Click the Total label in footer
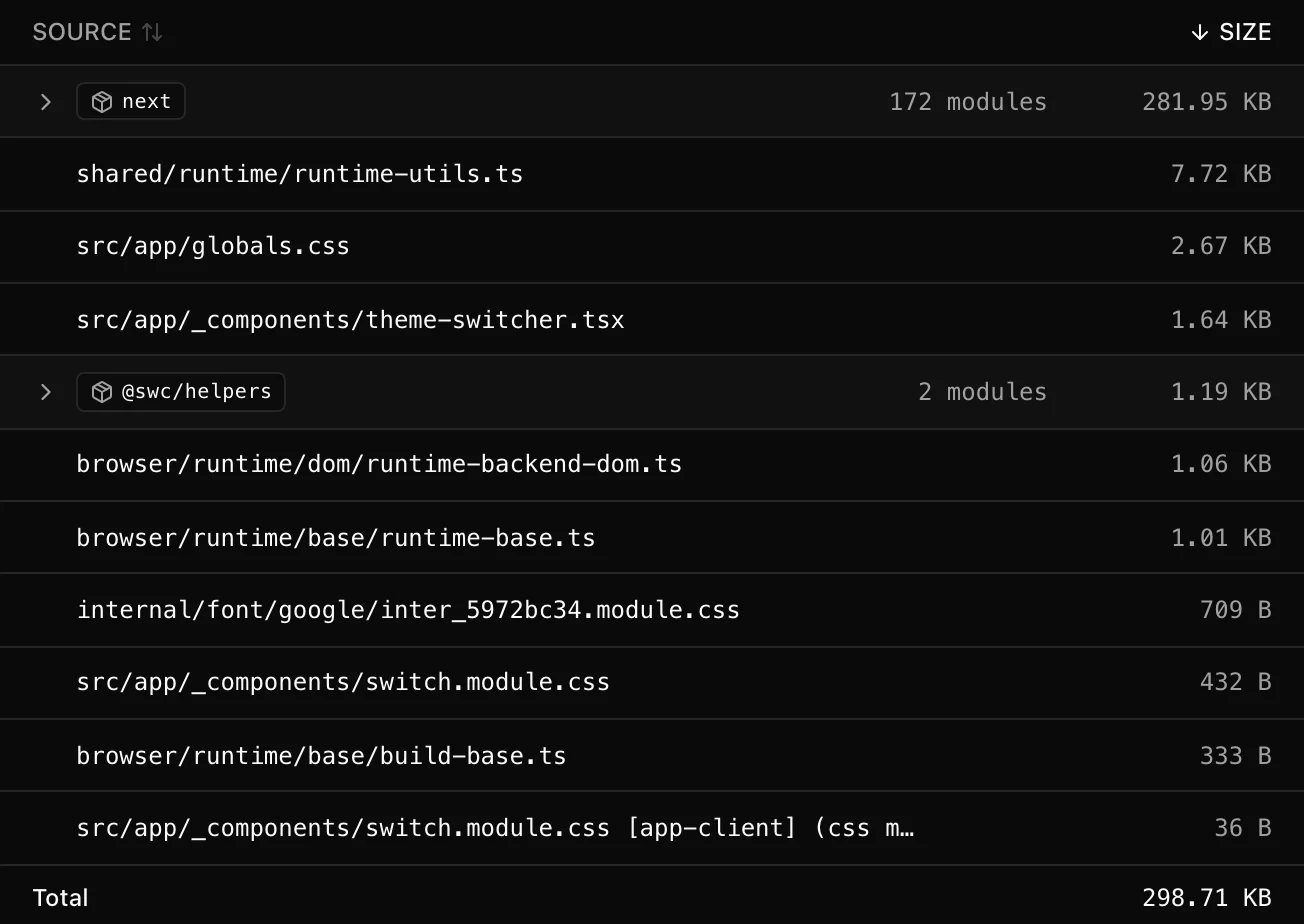The height and width of the screenshot is (924, 1304). [61, 898]
